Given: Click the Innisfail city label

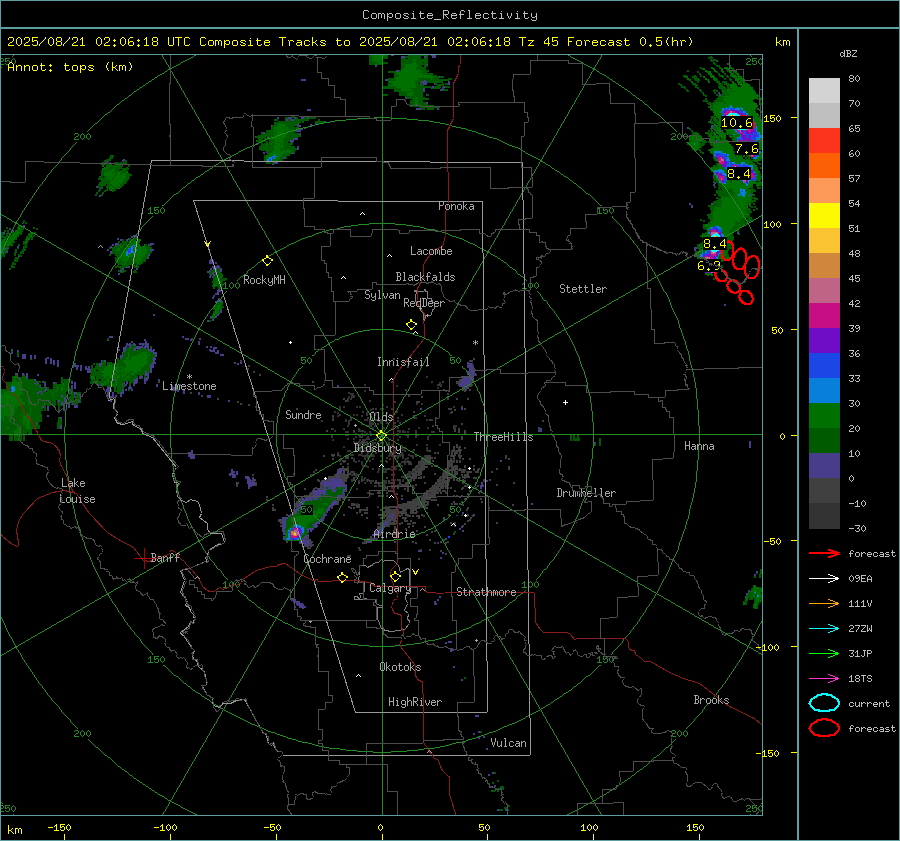Looking at the screenshot, I should pyautogui.click(x=403, y=362).
